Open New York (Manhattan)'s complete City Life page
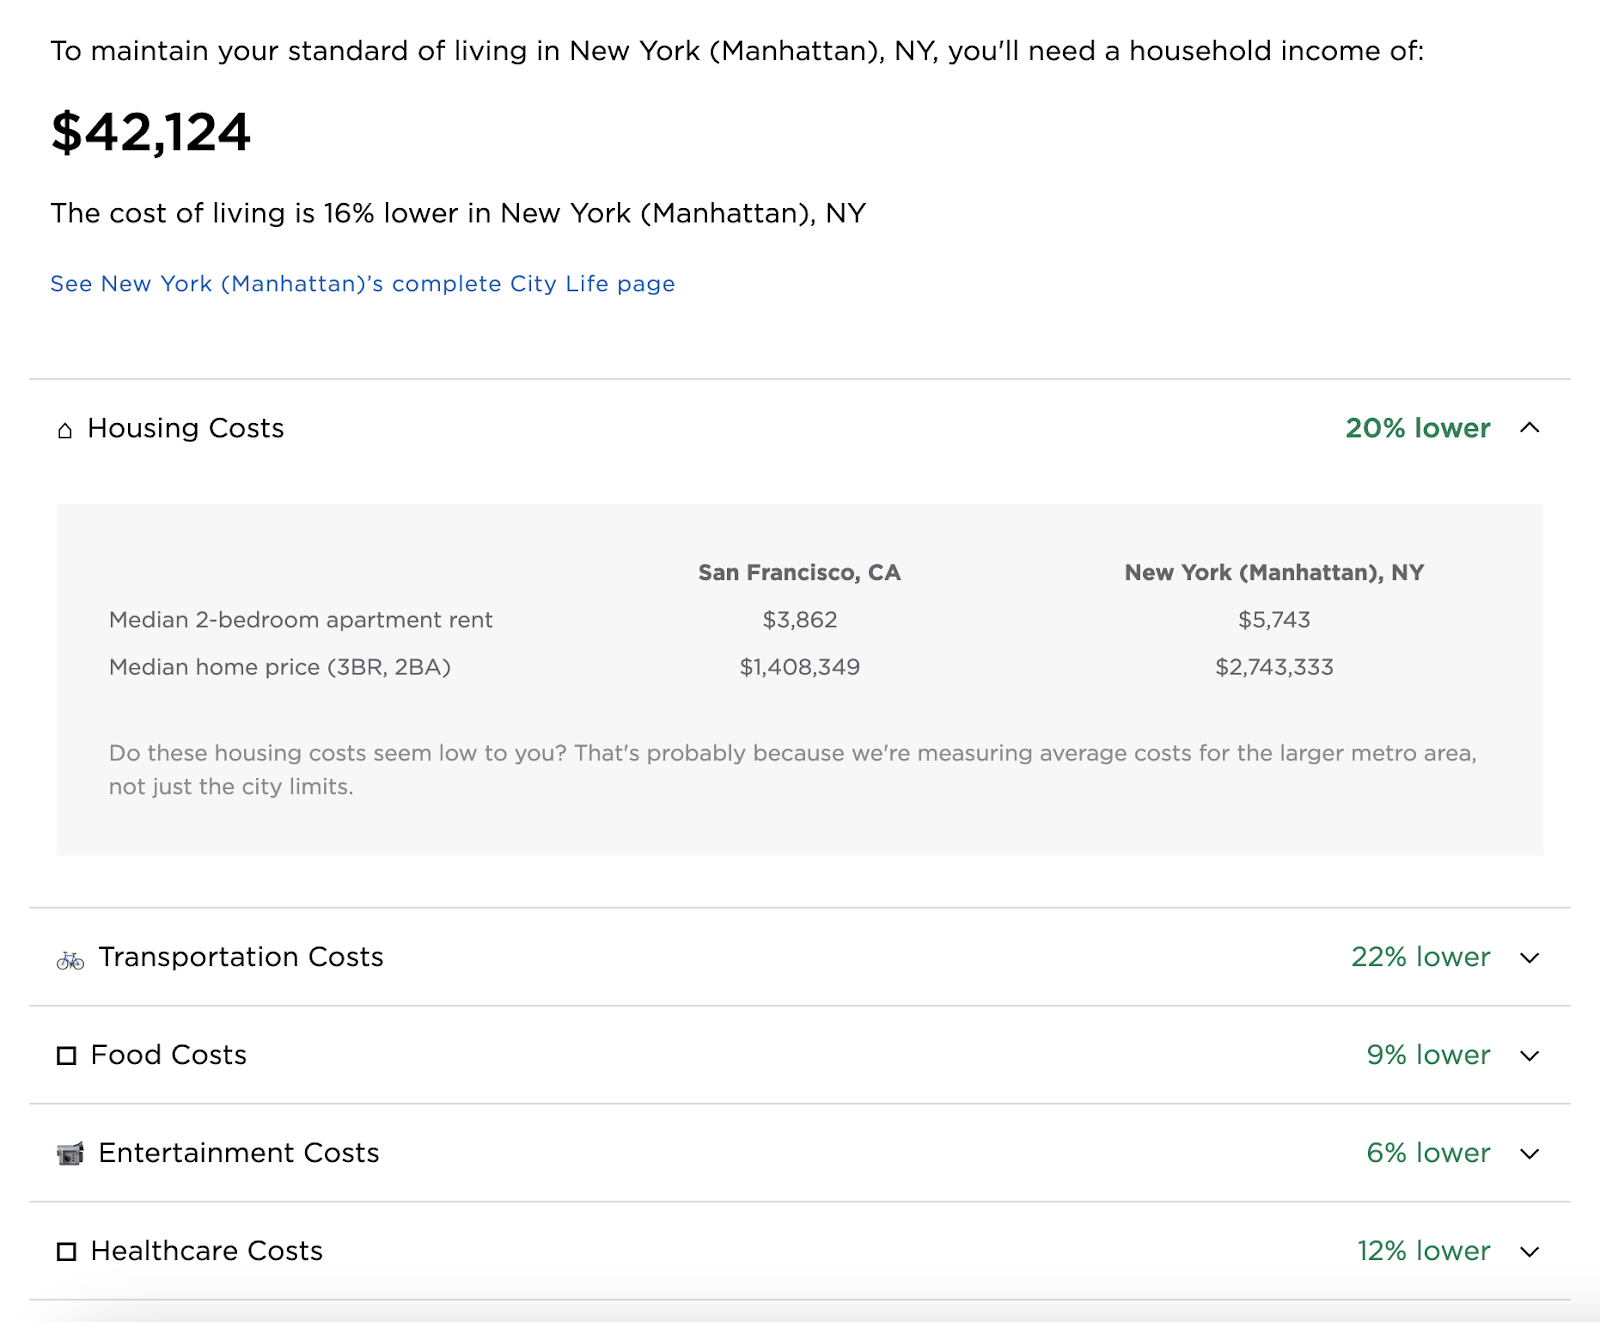This screenshot has width=1600, height=1322. coord(362,284)
